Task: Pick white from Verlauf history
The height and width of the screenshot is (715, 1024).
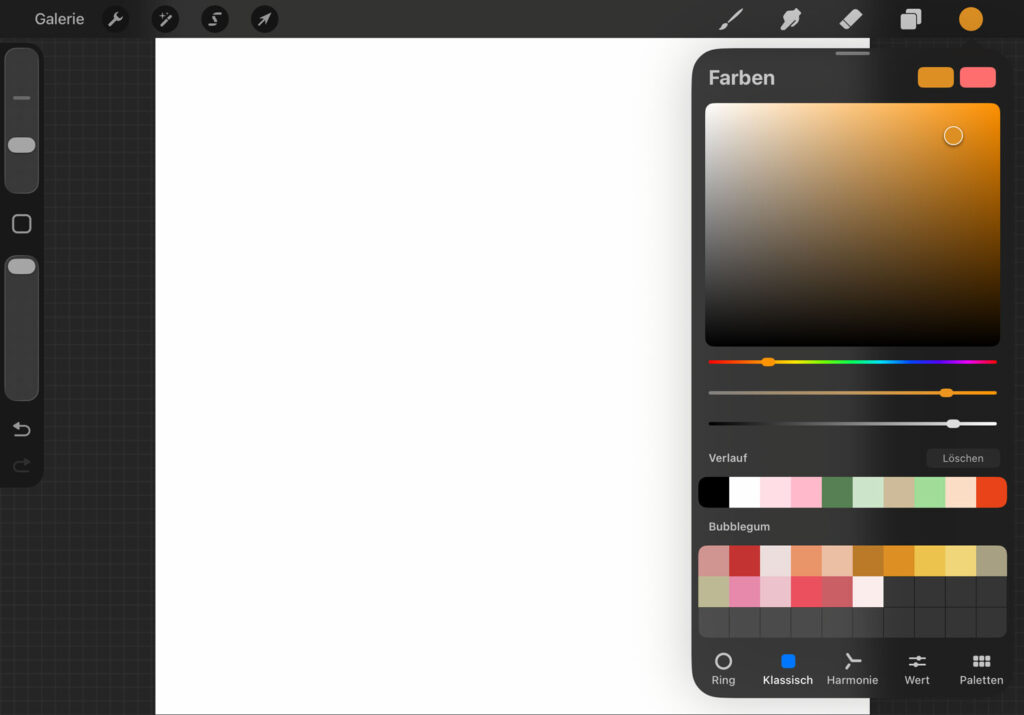Action: tap(744, 492)
